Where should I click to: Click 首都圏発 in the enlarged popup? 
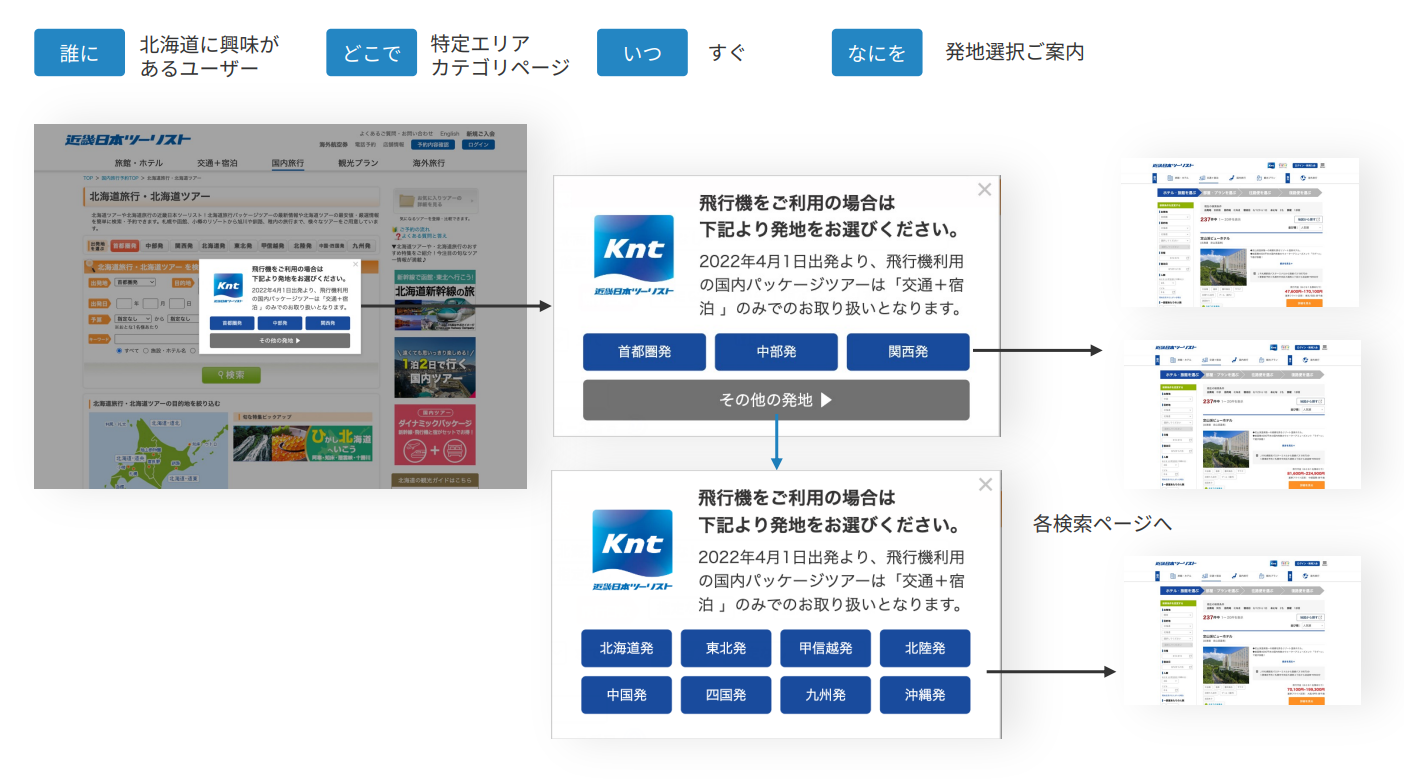644,352
